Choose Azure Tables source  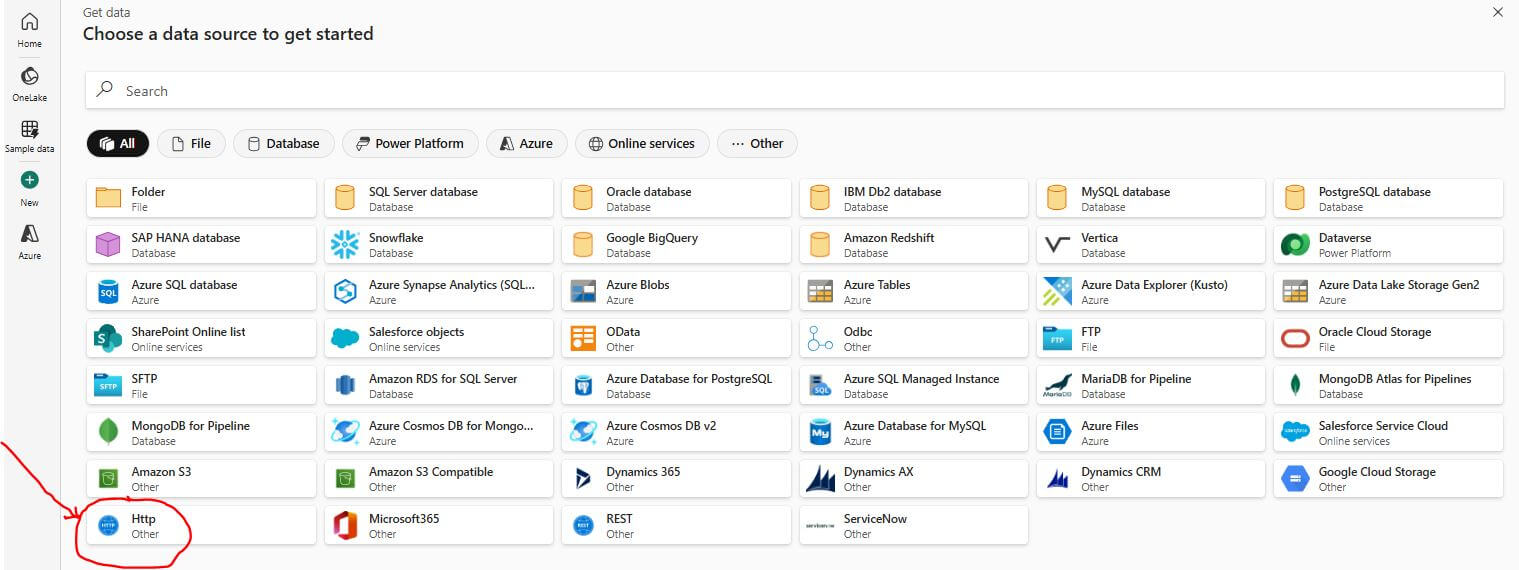[915, 292]
